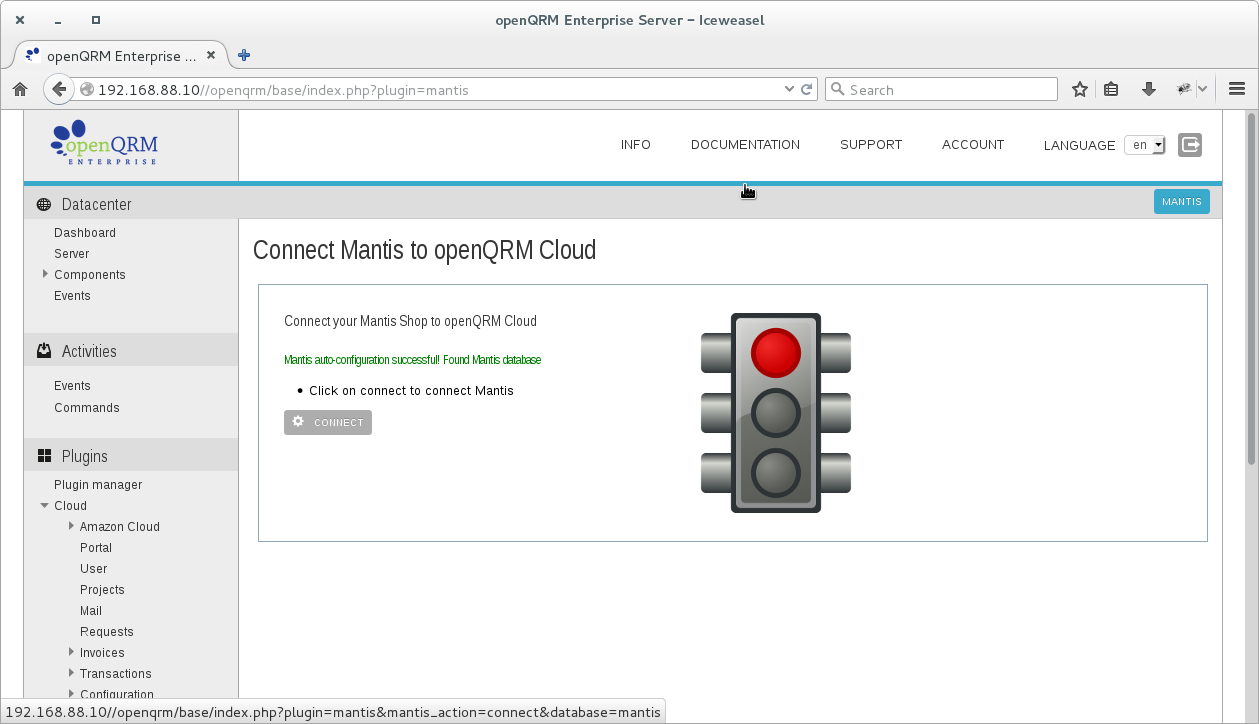Expand the Amazon Cloud submenu

[71, 526]
